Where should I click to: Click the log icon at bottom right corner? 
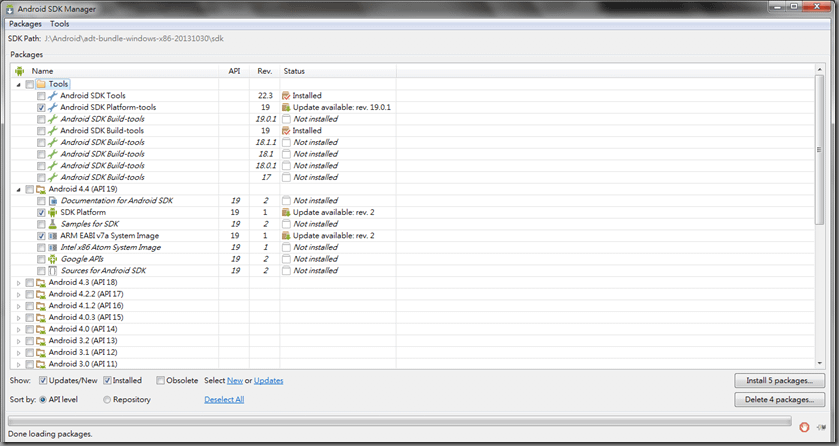(821, 427)
